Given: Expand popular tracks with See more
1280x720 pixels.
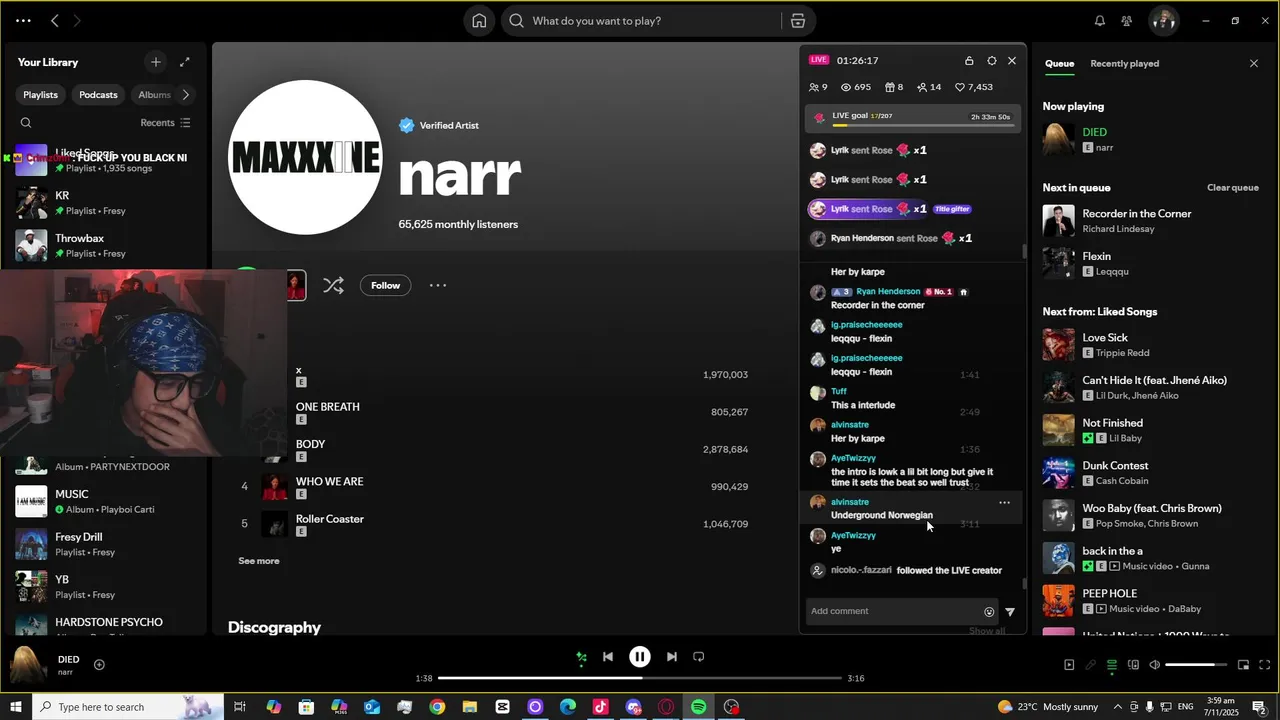Looking at the screenshot, I should [259, 561].
